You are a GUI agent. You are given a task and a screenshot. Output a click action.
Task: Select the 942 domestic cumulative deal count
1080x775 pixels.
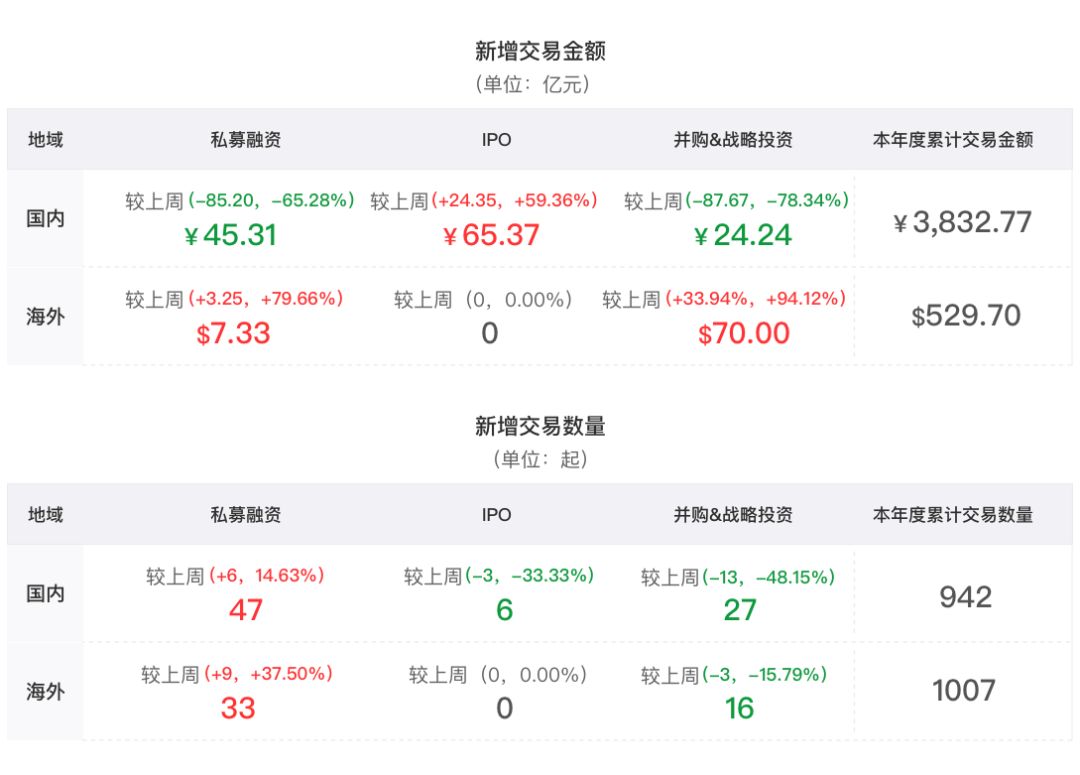pos(965,597)
